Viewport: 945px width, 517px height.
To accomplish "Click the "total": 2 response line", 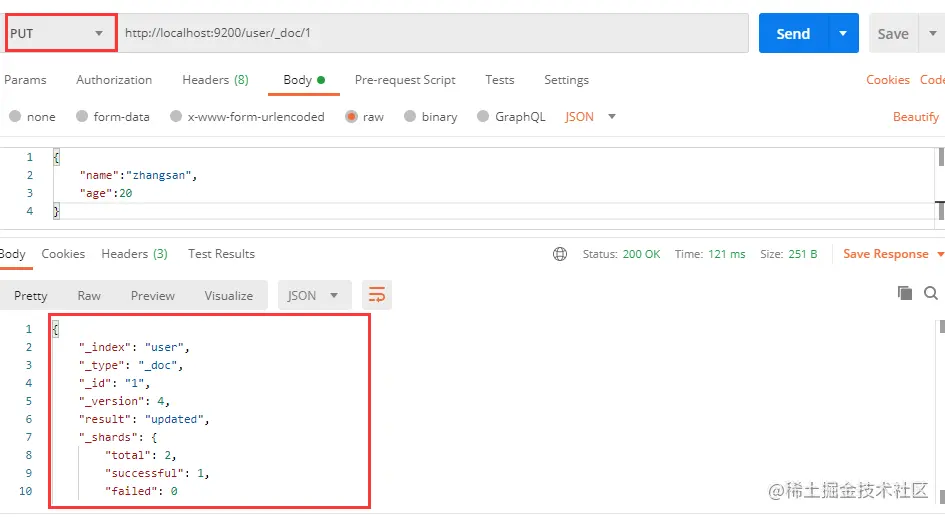I will click(140, 456).
